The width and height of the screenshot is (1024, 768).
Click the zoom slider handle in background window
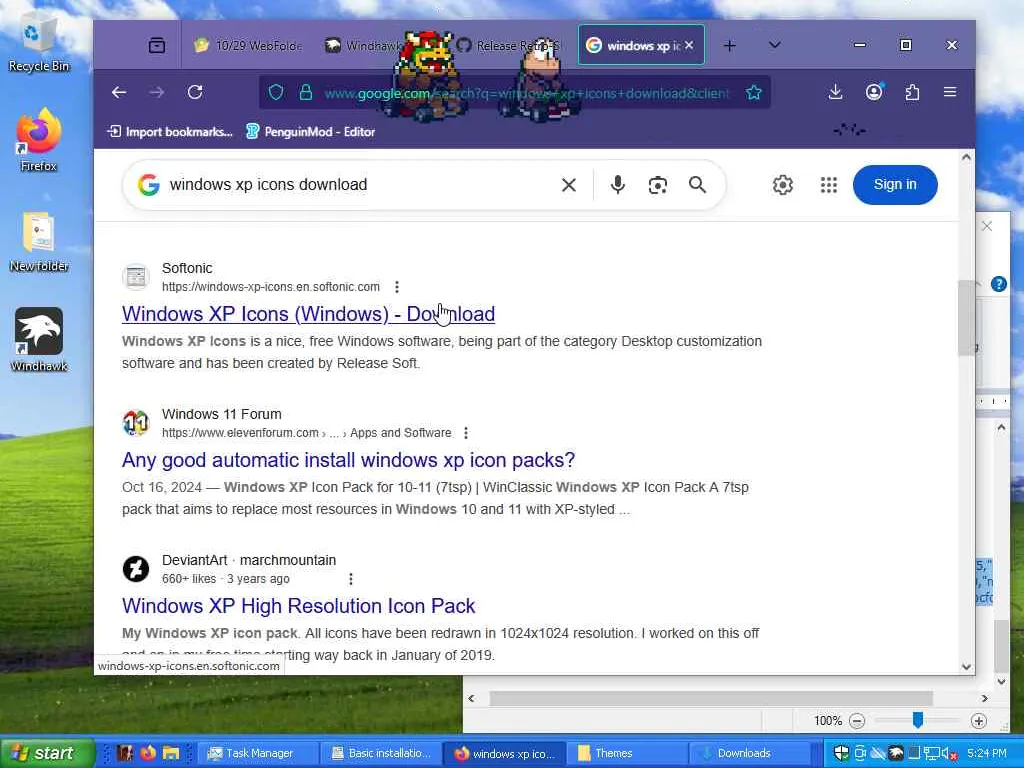918,720
